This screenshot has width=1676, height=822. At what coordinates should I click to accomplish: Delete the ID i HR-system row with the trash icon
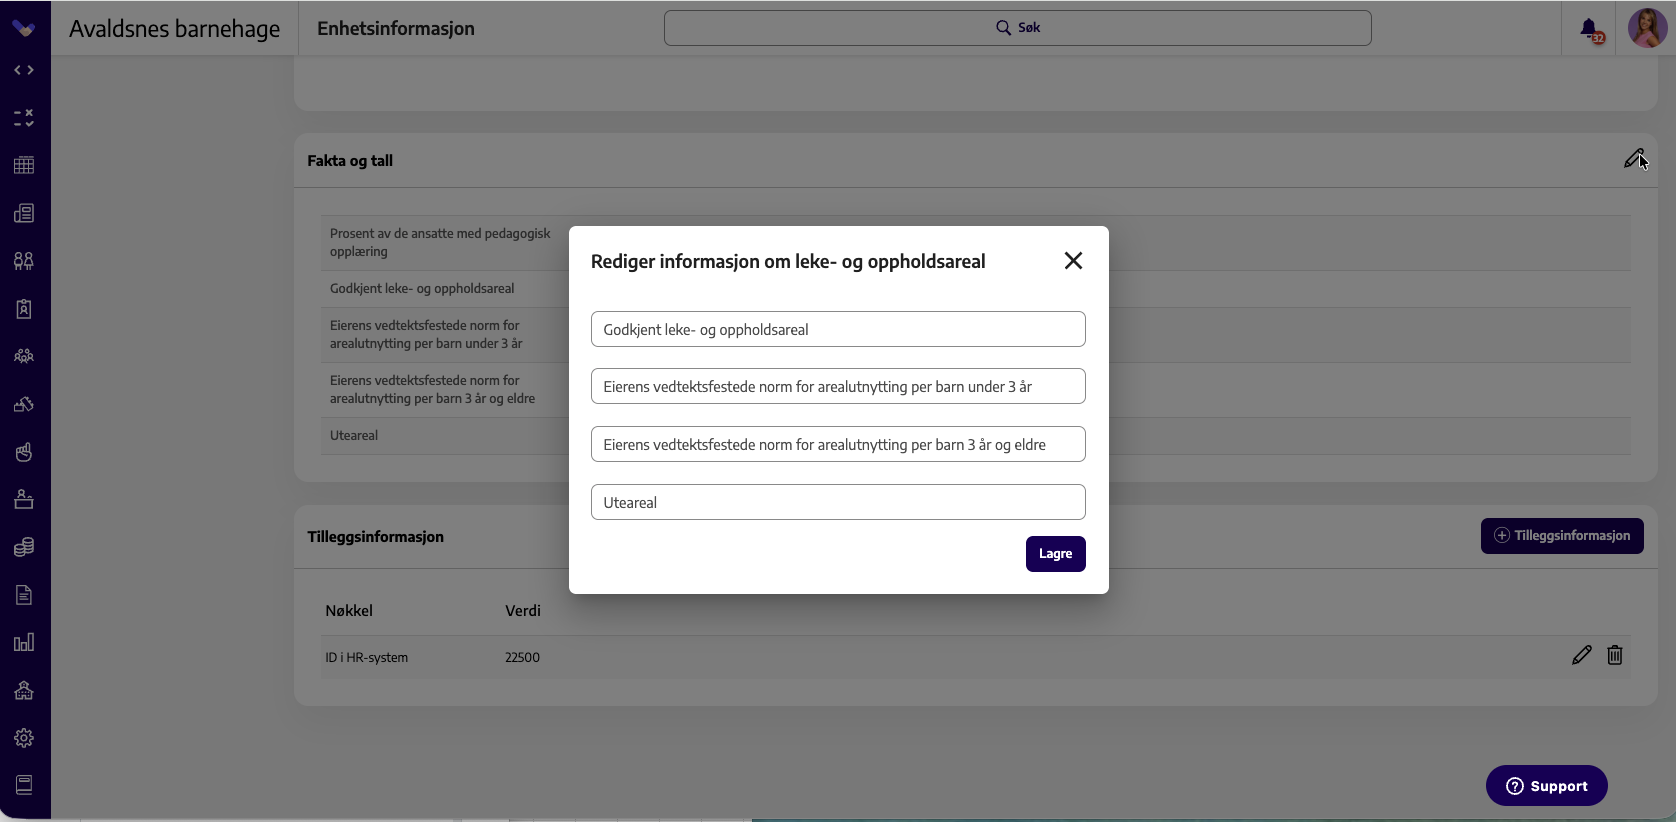click(x=1615, y=655)
